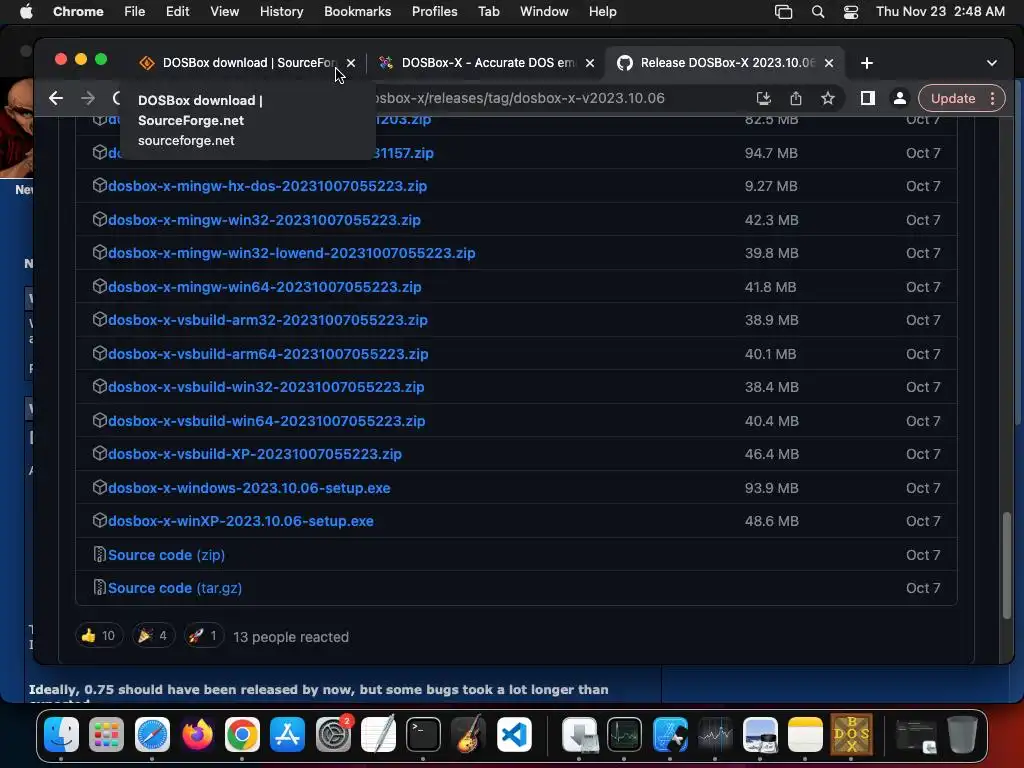1024x768 pixels.
Task: Download dosbox-x-vsbuild-arm32 zip
Action: click(x=268, y=320)
